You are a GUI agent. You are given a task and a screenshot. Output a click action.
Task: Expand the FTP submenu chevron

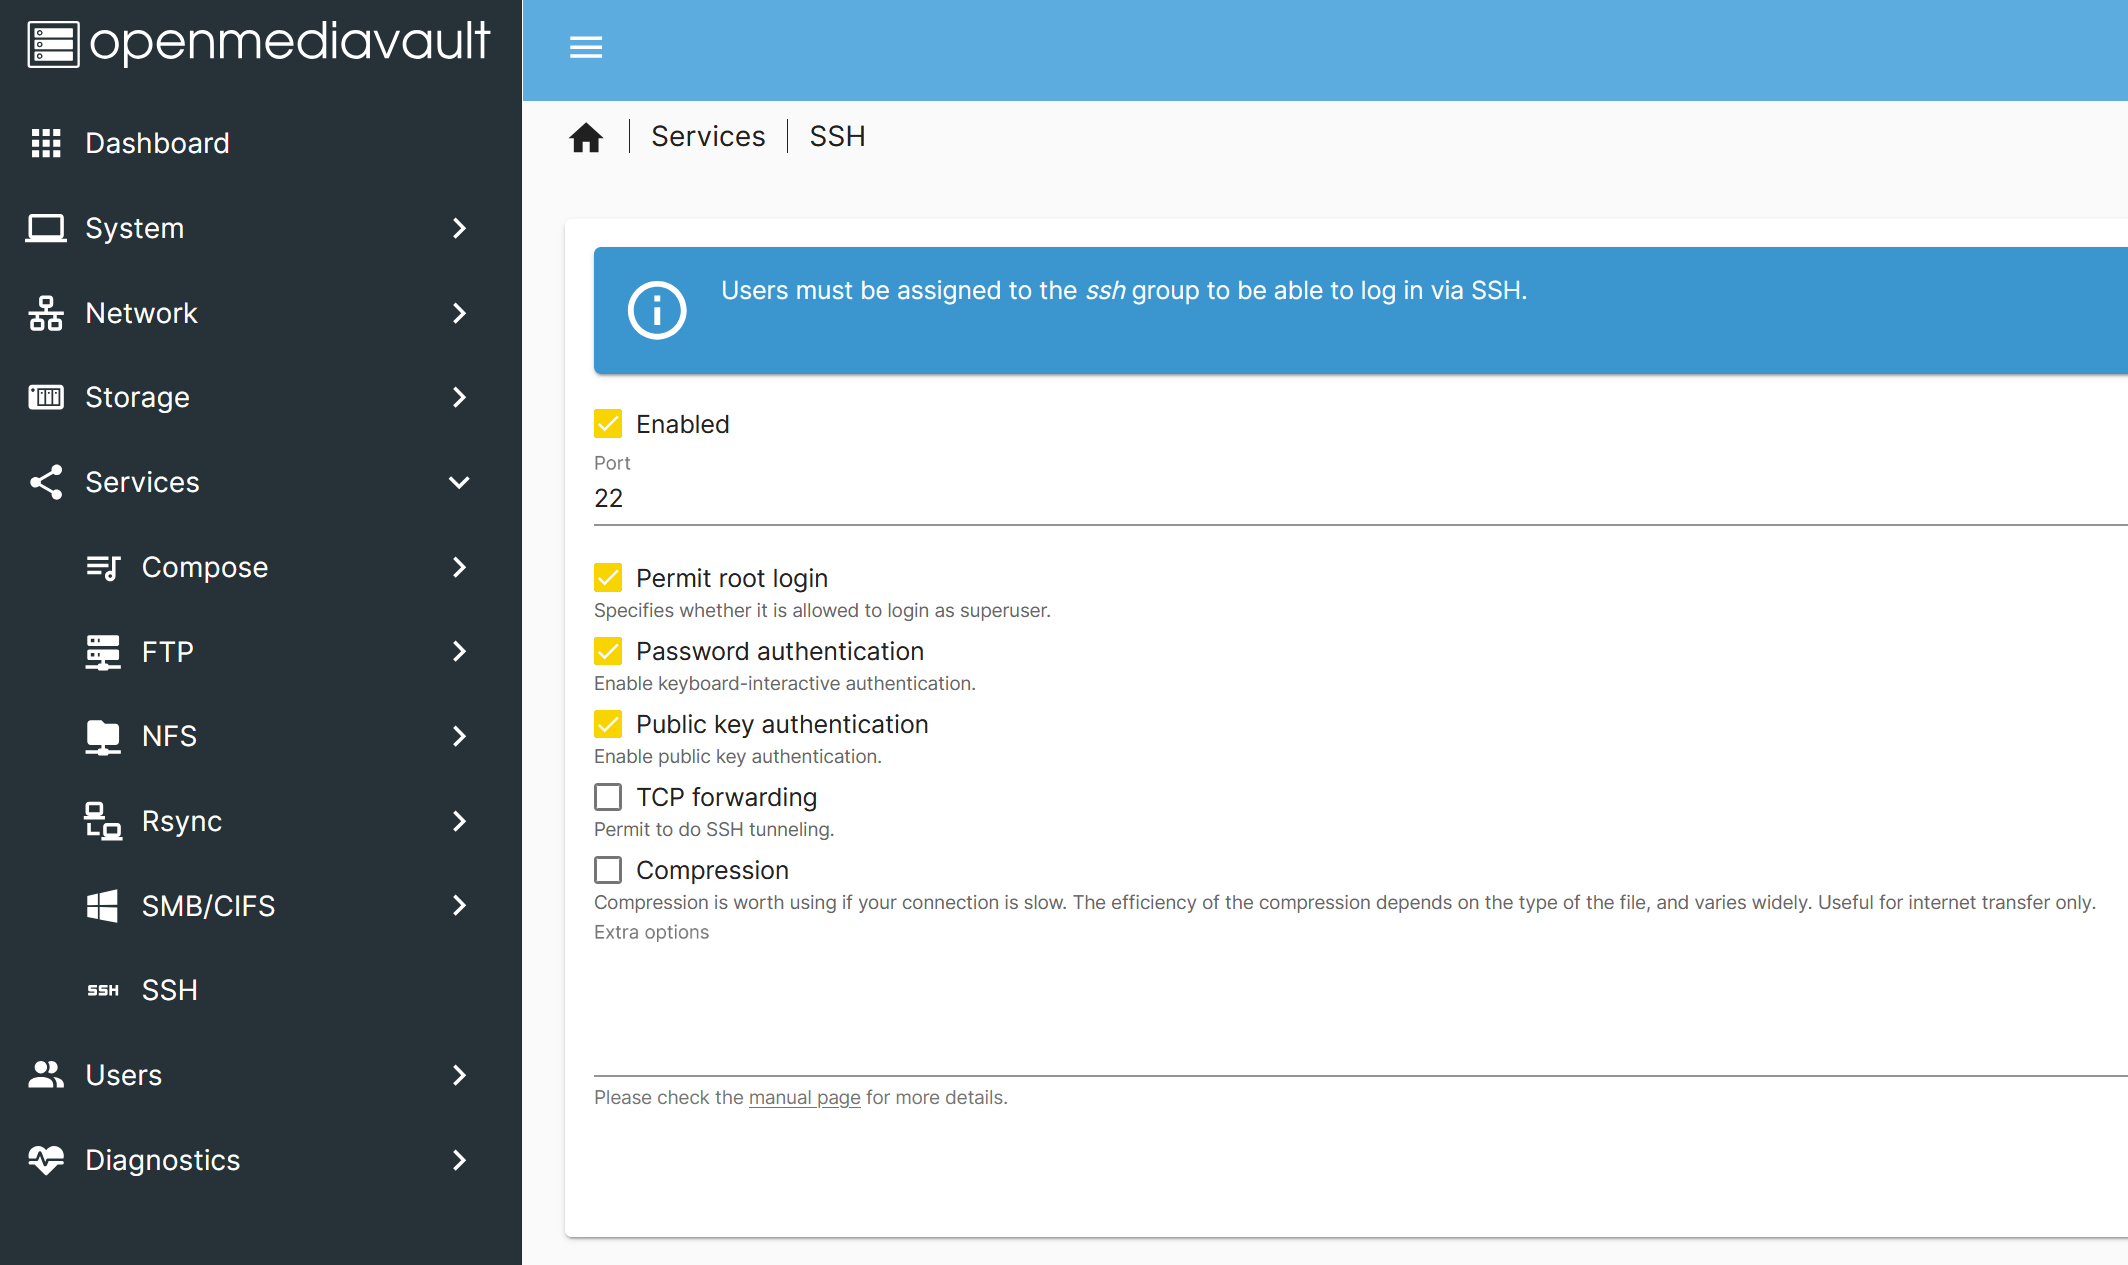(x=459, y=652)
